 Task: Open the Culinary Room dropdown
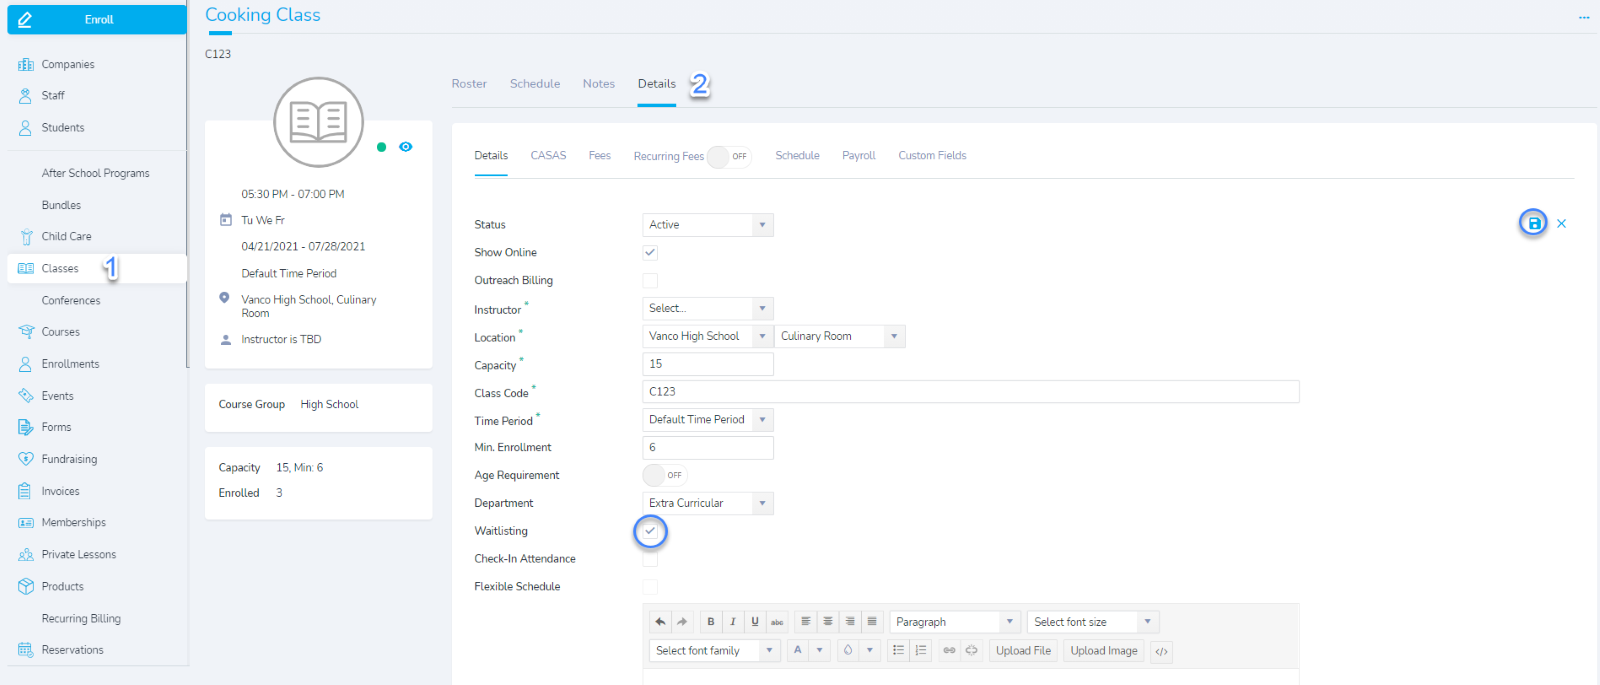tap(840, 337)
